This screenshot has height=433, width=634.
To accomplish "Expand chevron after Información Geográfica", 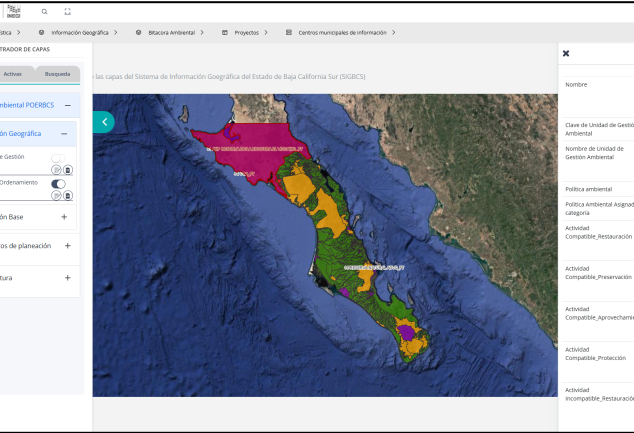I will tap(116, 32).
